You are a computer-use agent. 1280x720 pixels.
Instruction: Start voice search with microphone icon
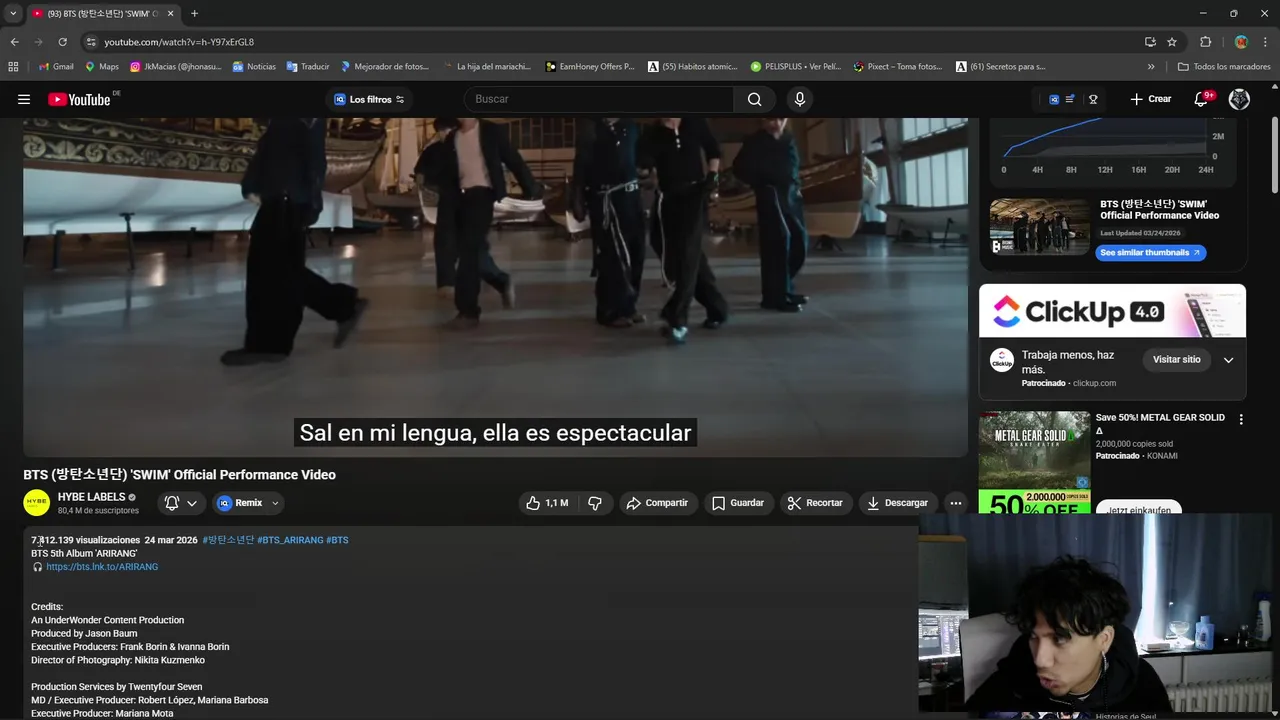coord(799,99)
